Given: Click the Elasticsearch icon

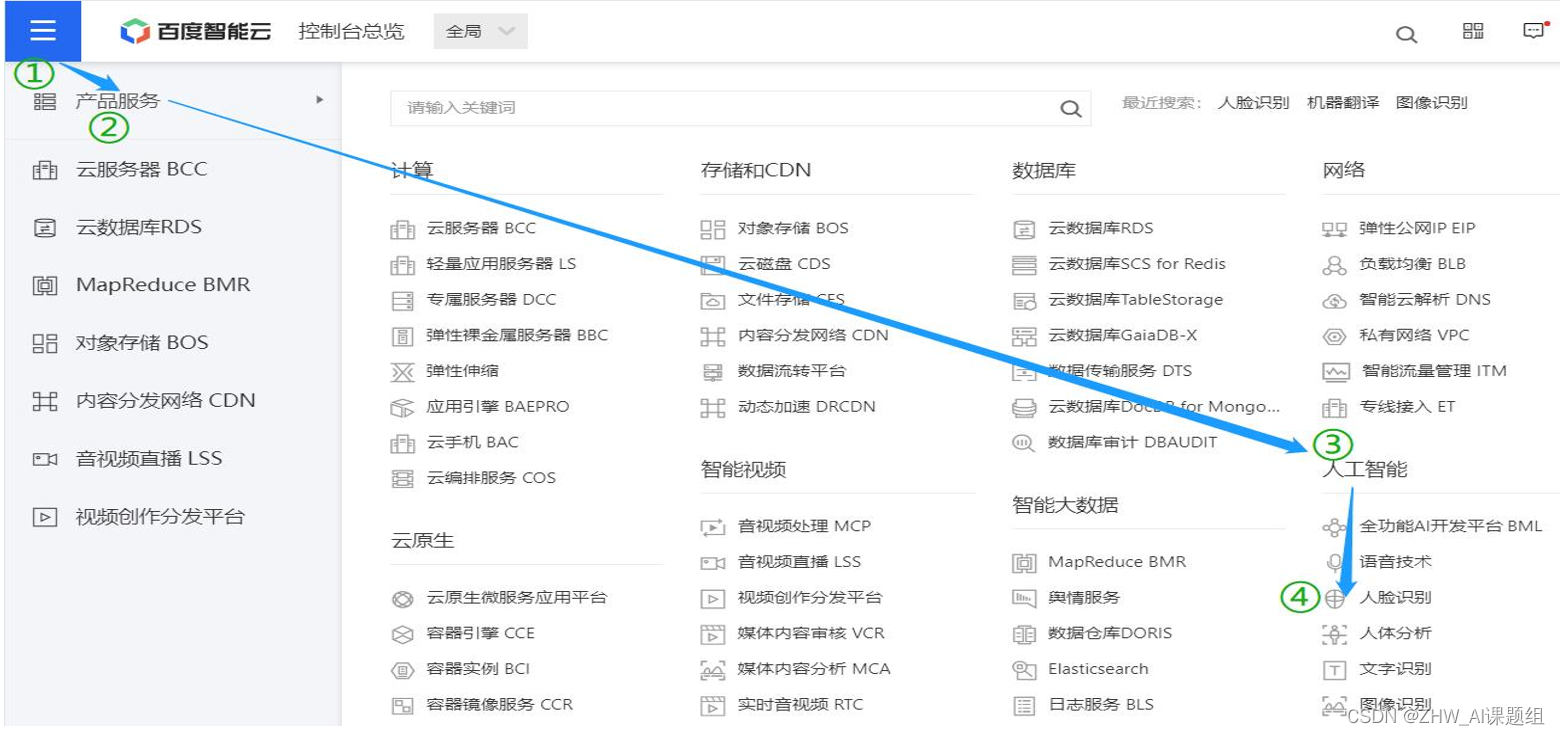Looking at the screenshot, I should [1024, 670].
